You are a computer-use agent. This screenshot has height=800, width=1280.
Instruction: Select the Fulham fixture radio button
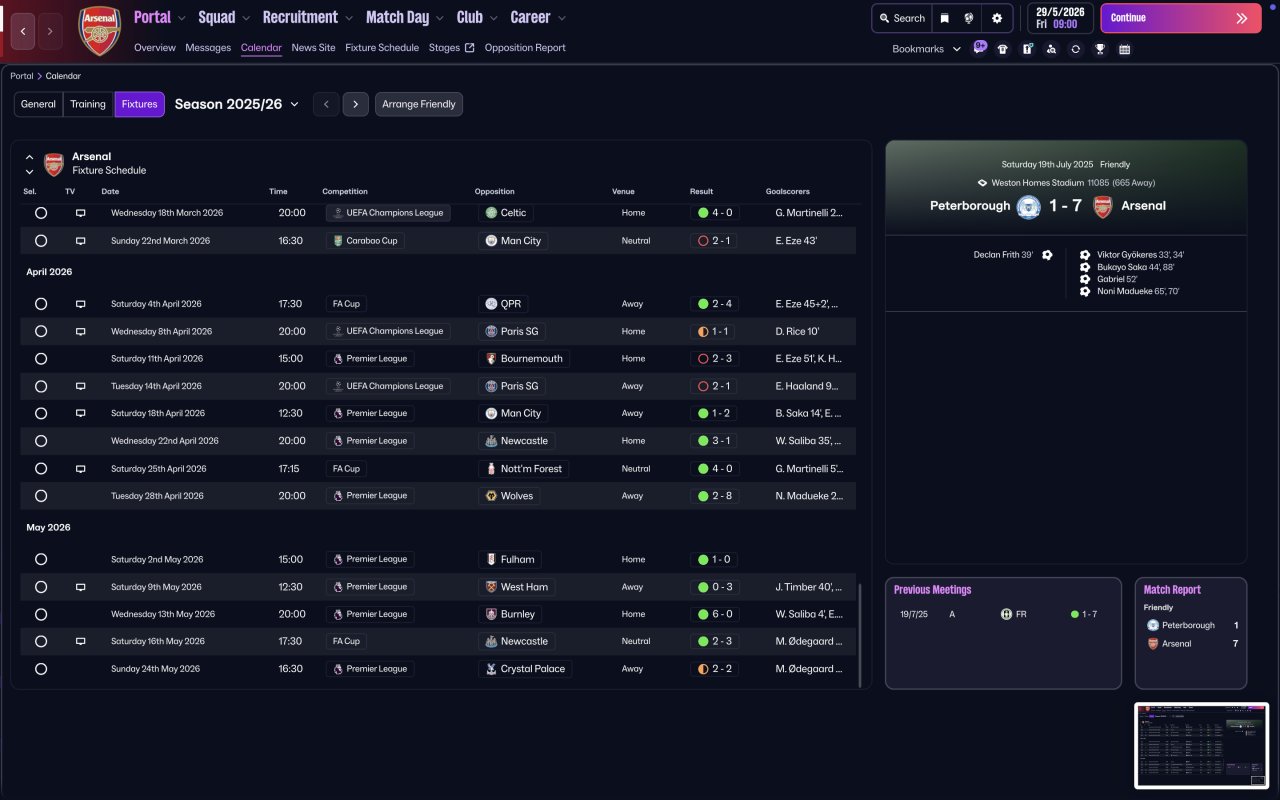click(x=41, y=560)
